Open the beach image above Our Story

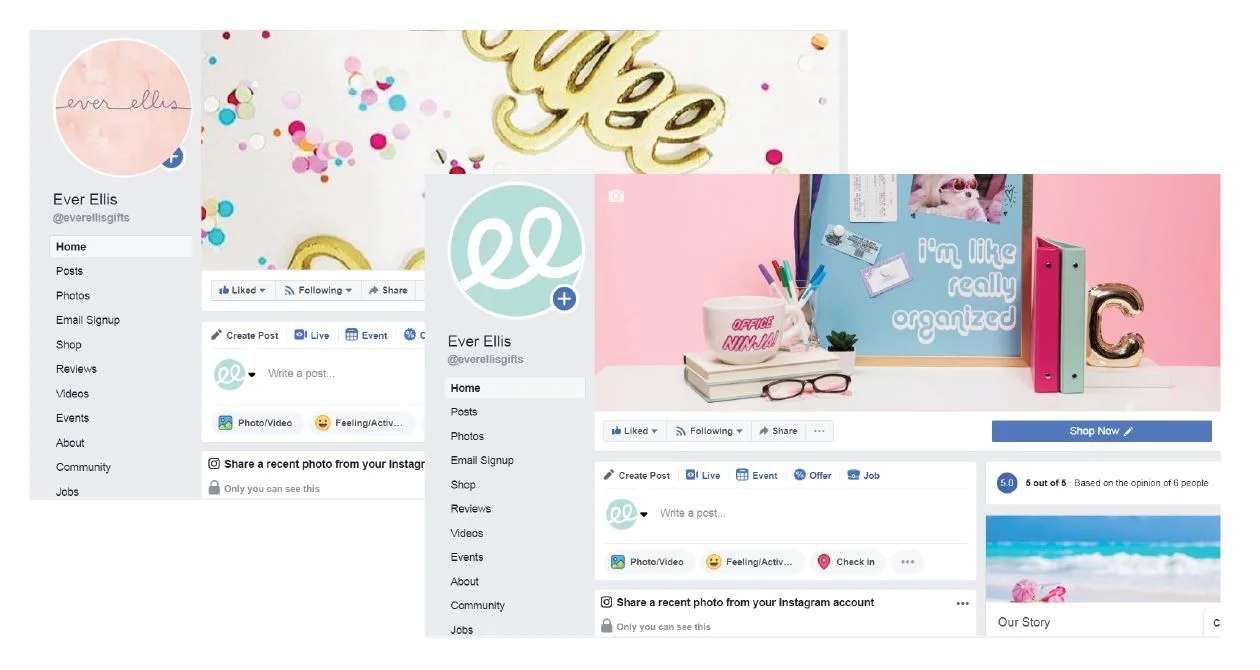(x=1102, y=558)
